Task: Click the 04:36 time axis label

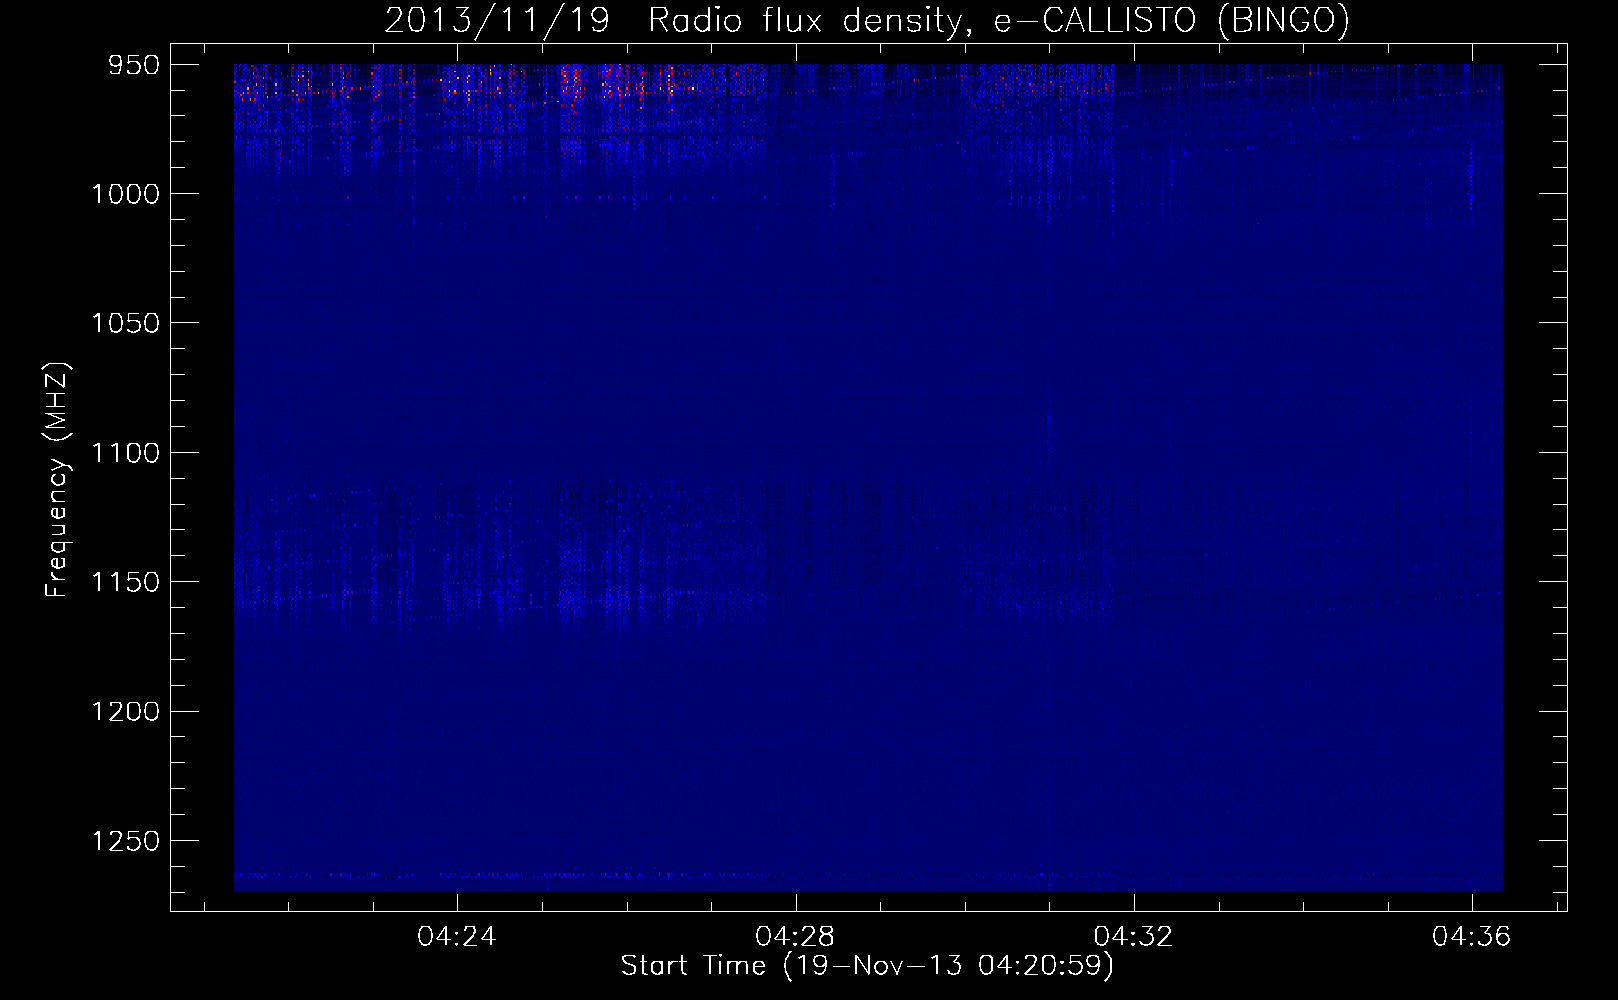Action: 1472,937
